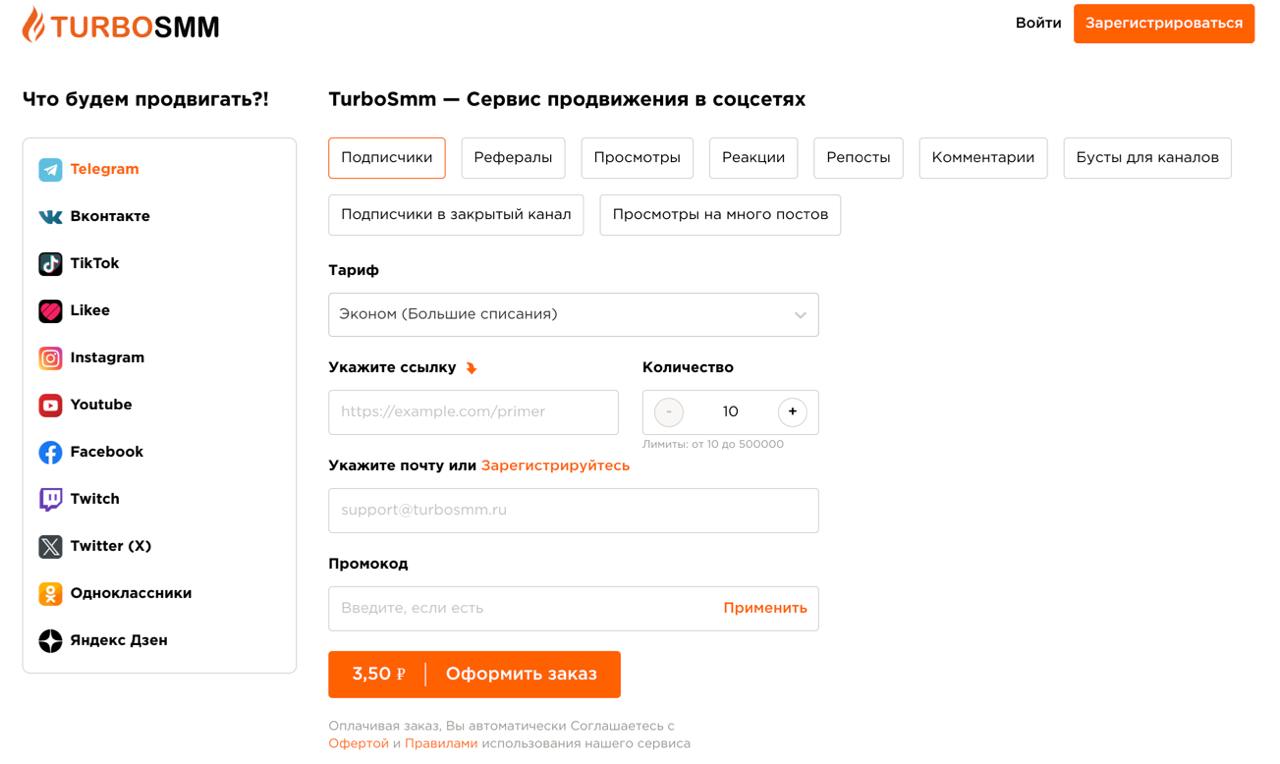Open Просмотры на много постов tab
This screenshot has height=764, width=1280.
click(x=720, y=215)
